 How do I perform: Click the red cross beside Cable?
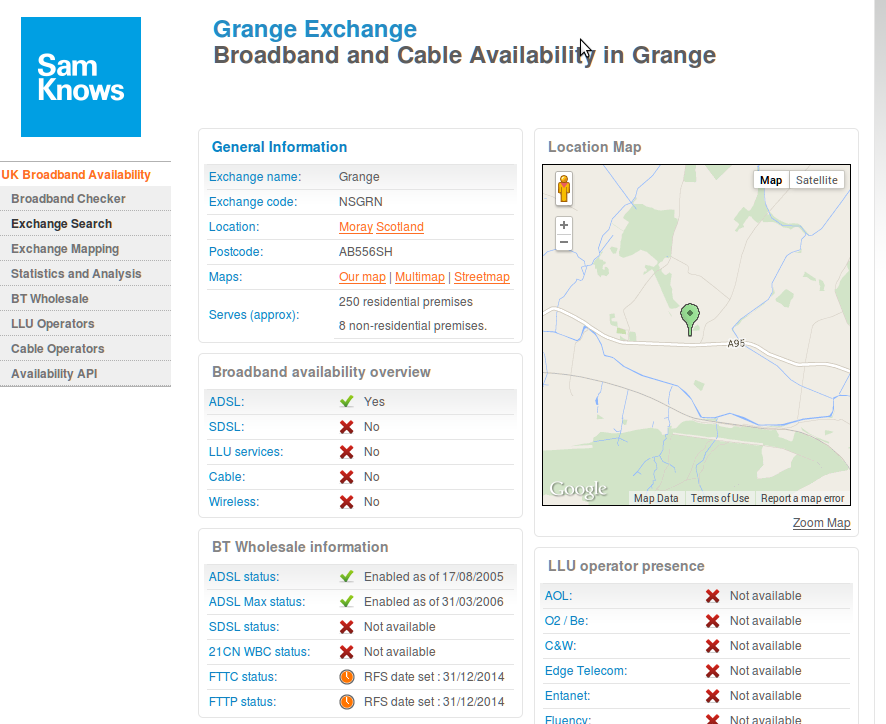click(x=346, y=477)
